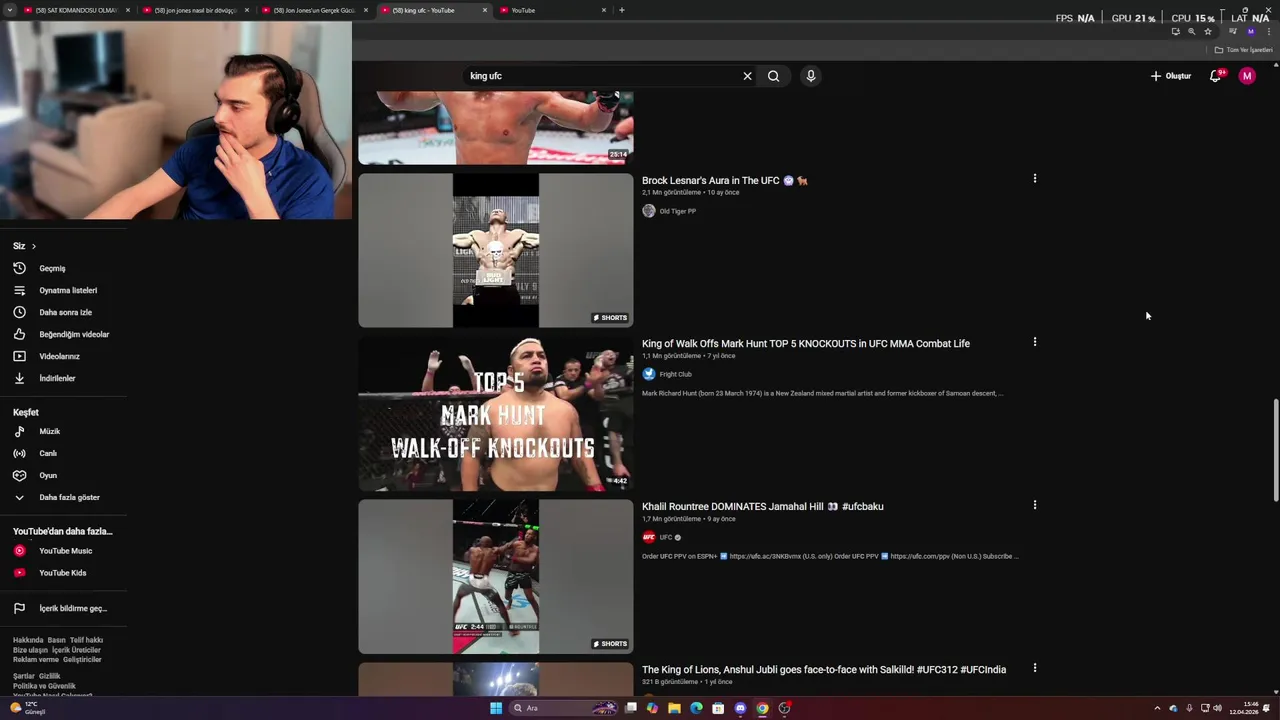Expand the Siz section chevron

33,246
